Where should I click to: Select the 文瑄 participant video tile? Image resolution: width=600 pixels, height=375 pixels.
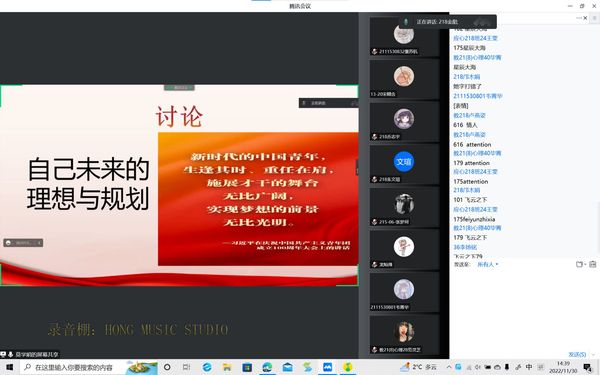[404, 164]
